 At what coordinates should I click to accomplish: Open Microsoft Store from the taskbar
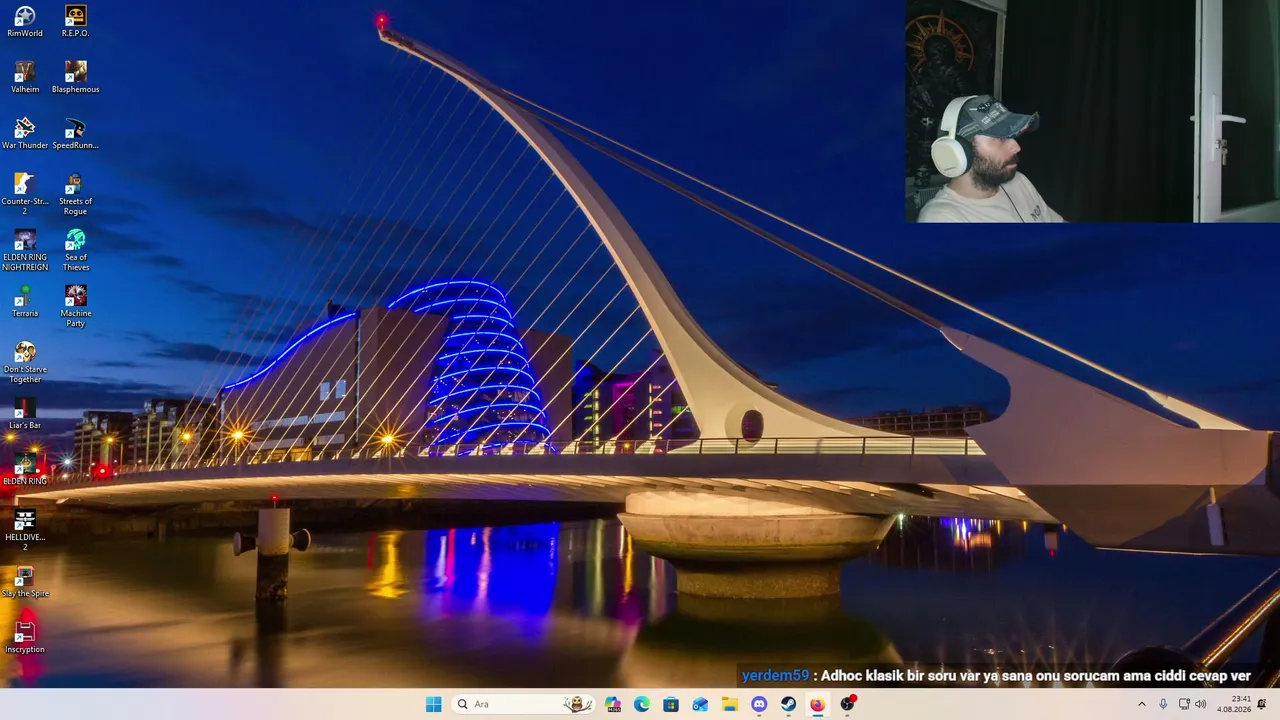(x=671, y=704)
